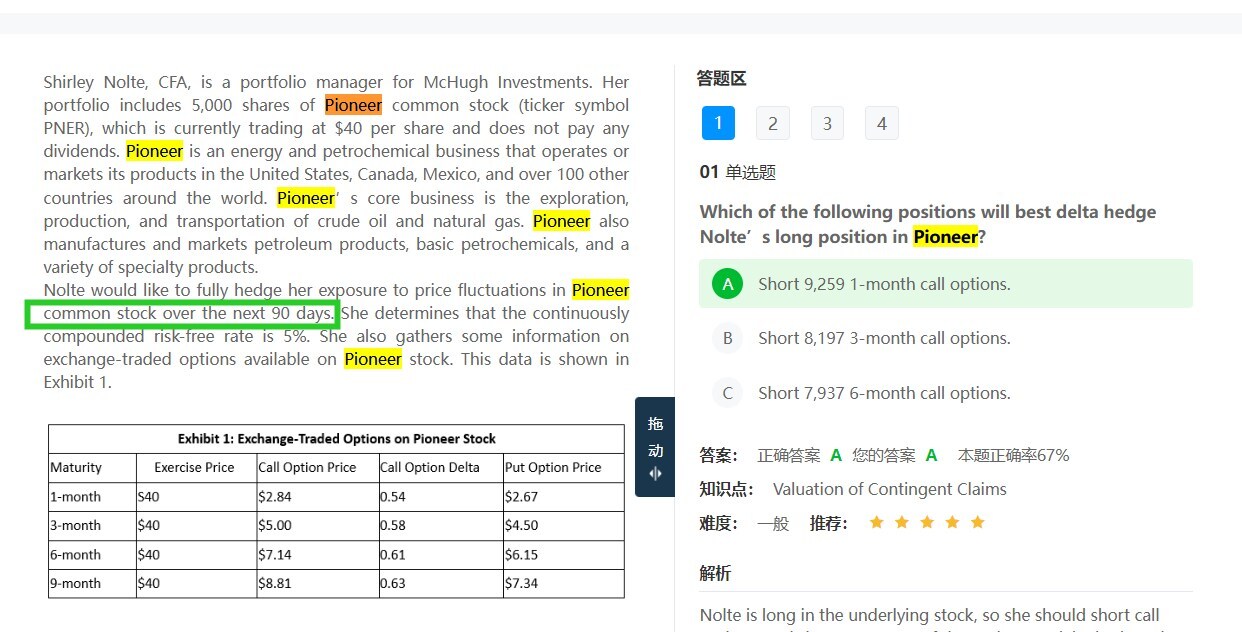Click Valuation of Contingent Claims knowledge point
Viewport: 1242px width, 632px height.
pyautogui.click(x=889, y=489)
